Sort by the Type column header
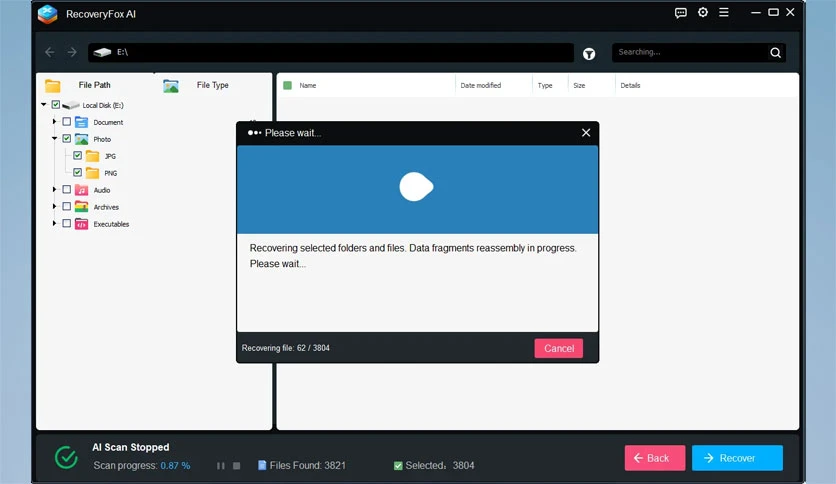This screenshot has width=836, height=484. click(x=545, y=85)
